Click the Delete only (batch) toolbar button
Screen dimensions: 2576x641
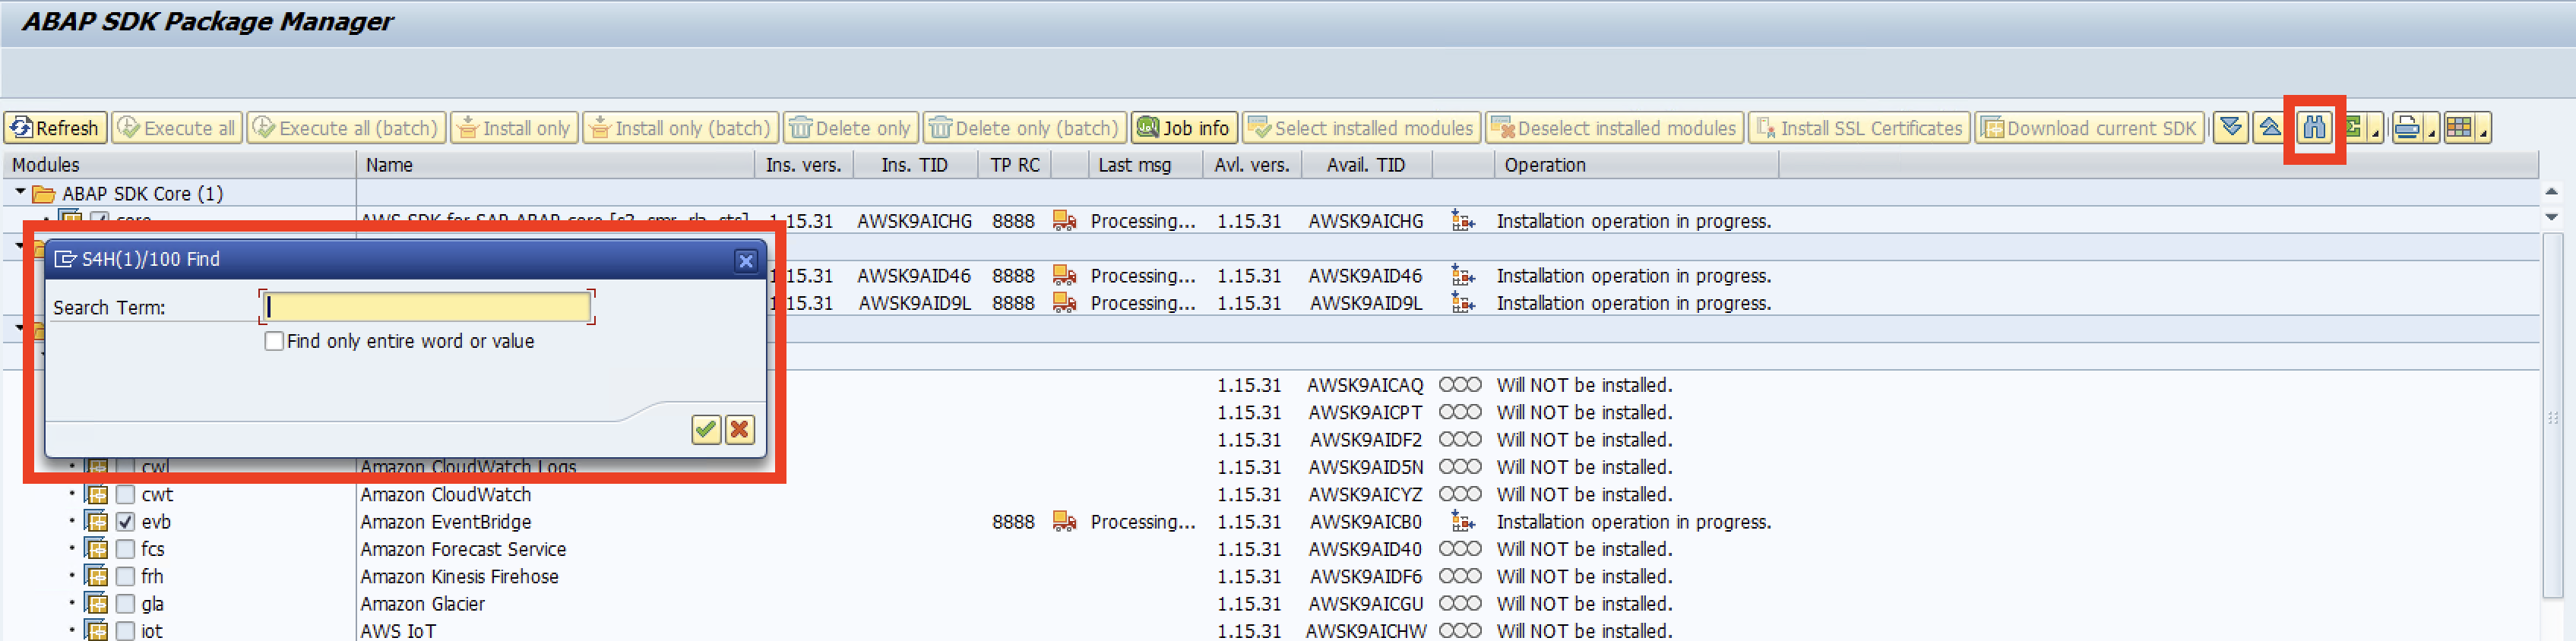[x=1024, y=128]
